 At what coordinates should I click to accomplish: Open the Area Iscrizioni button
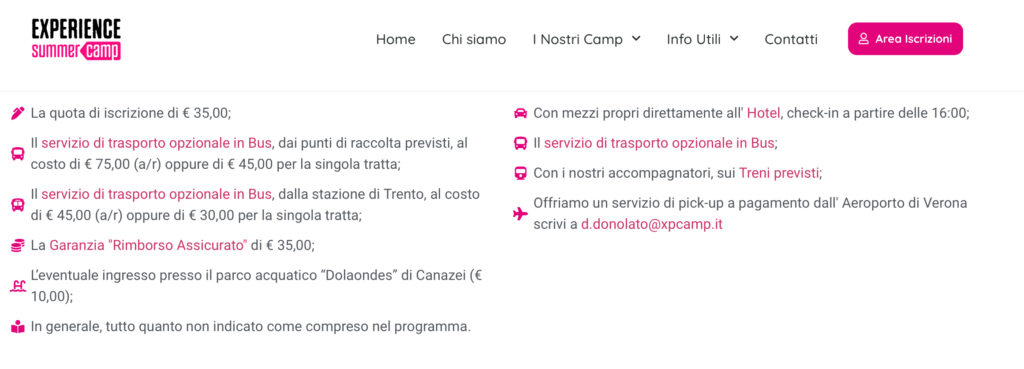905,39
